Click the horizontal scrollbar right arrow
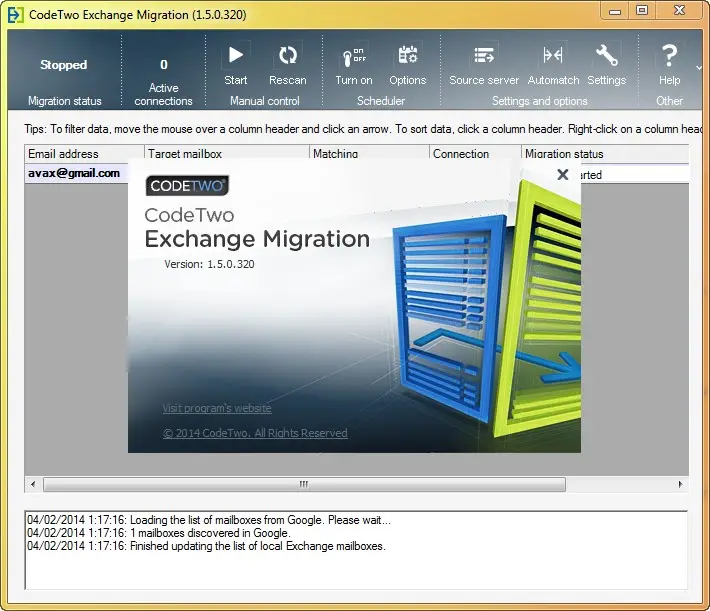 680,484
